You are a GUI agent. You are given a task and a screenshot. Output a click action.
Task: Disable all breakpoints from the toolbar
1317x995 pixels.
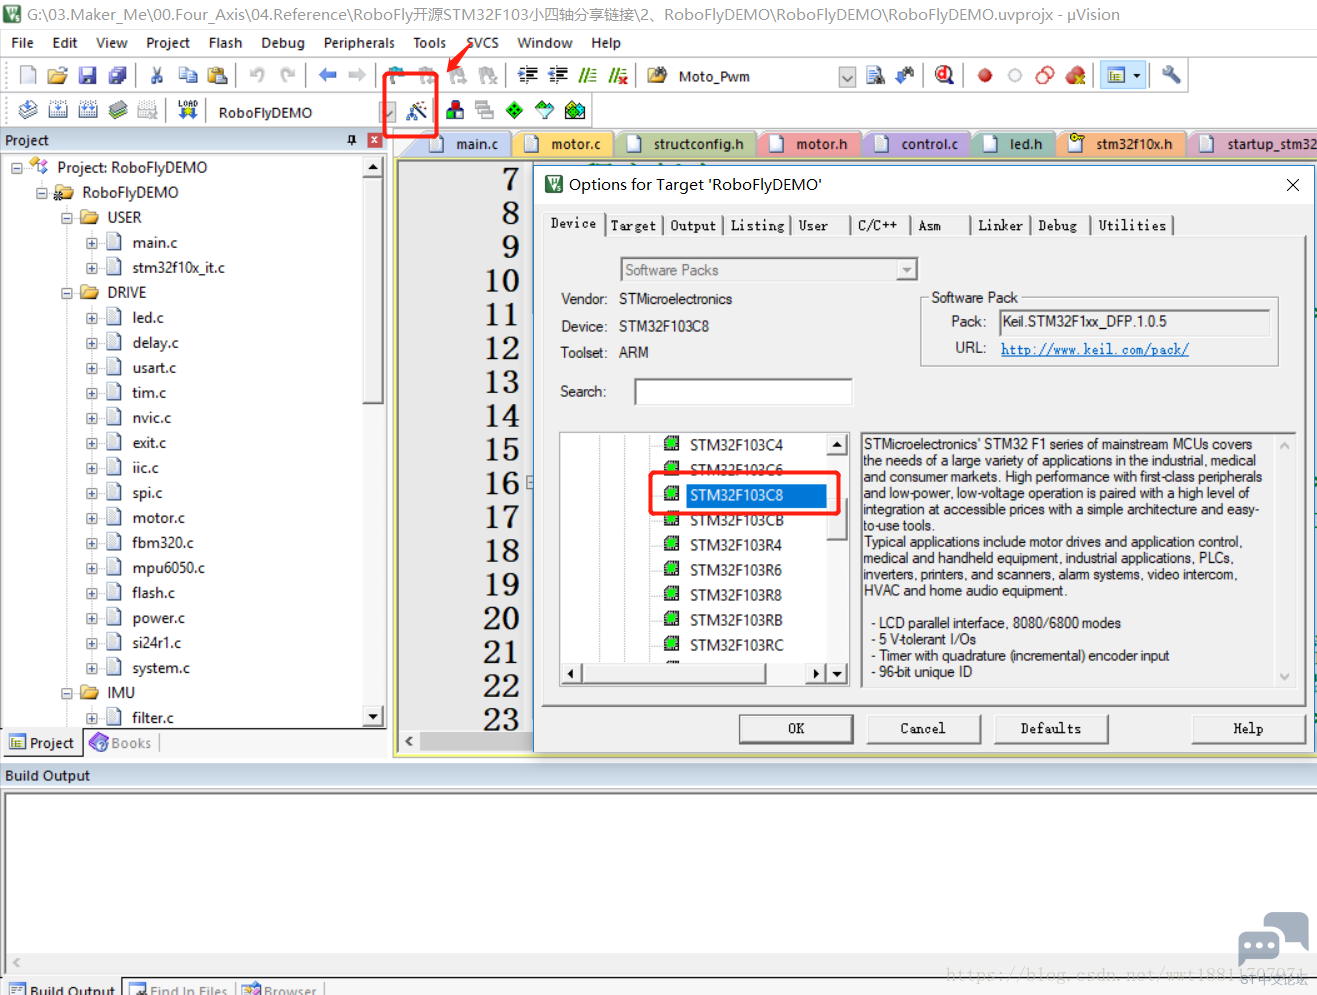(x=1045, y=75)
